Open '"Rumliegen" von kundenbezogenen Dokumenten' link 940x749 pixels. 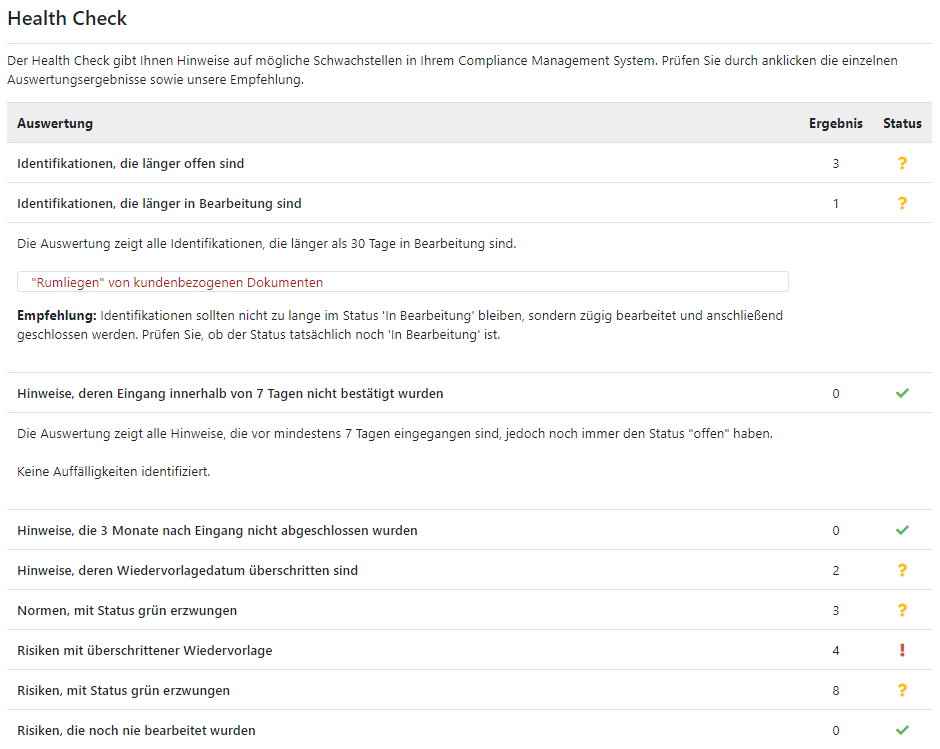177,283
